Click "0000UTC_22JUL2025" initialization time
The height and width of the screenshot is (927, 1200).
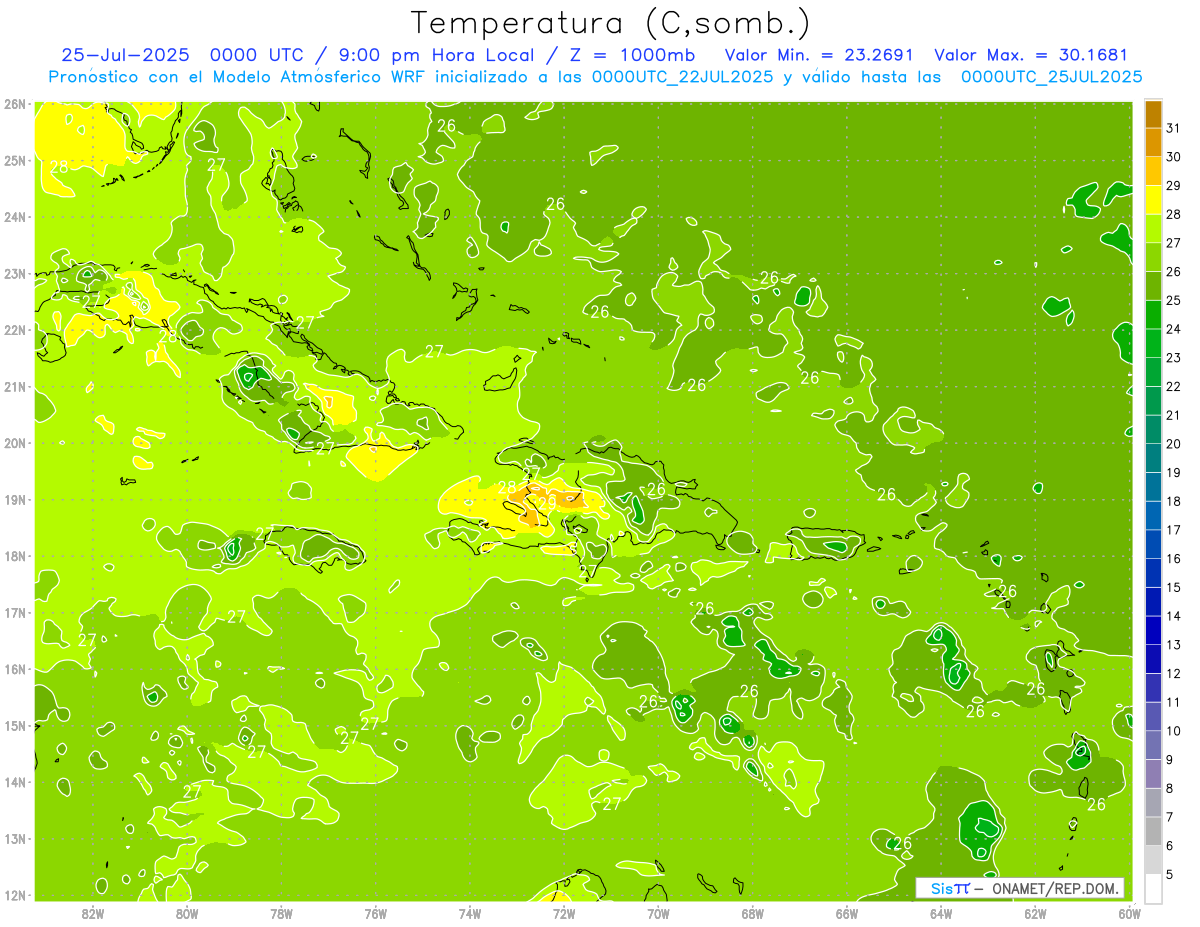(x=682, y=77)
